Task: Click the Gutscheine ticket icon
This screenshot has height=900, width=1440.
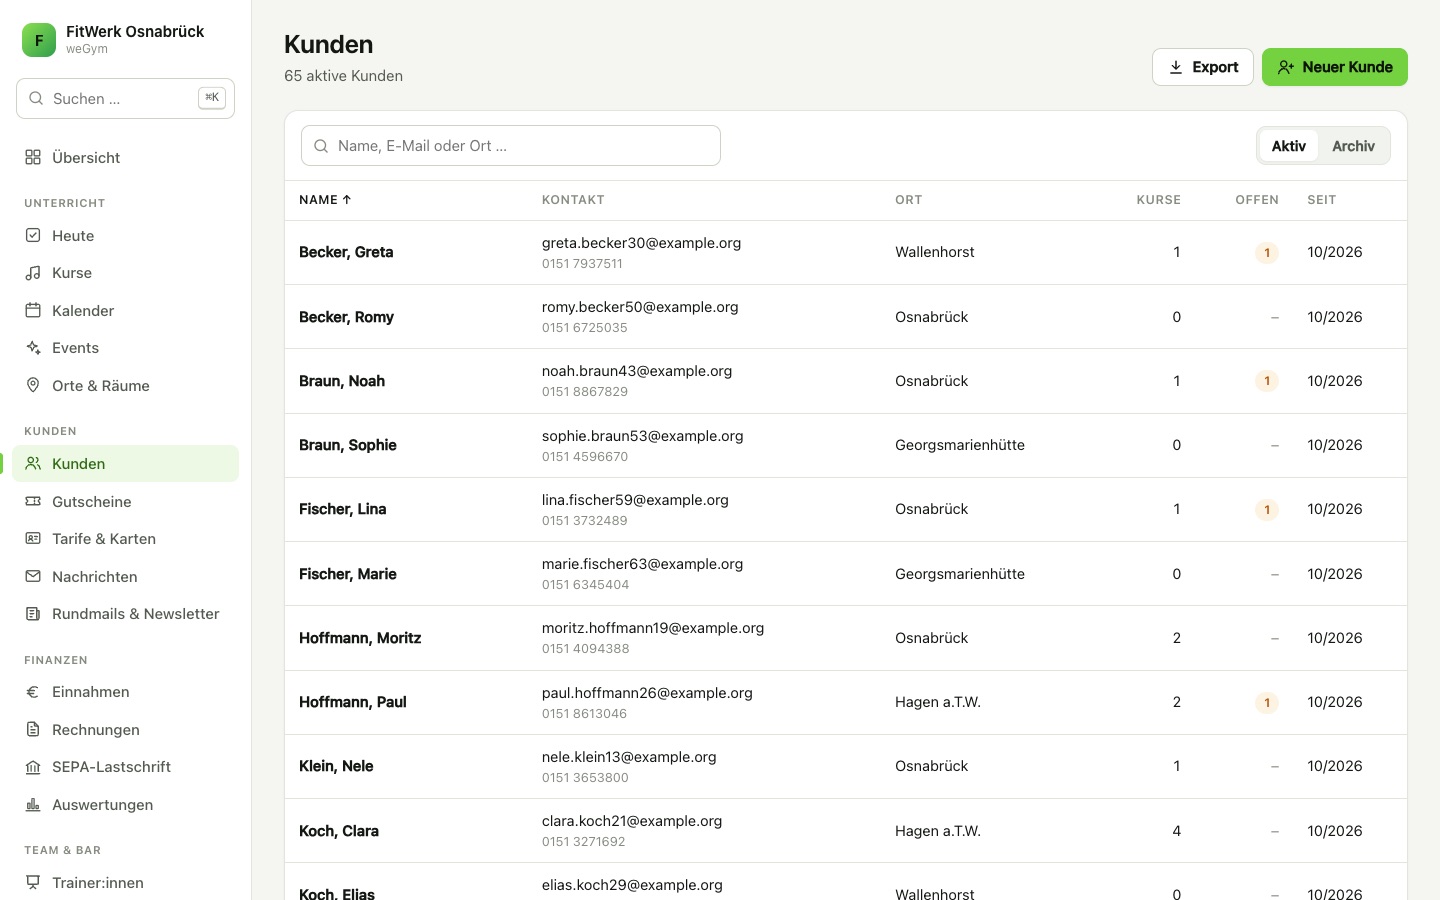Action: pyautogui.click(x=33, y=501)
